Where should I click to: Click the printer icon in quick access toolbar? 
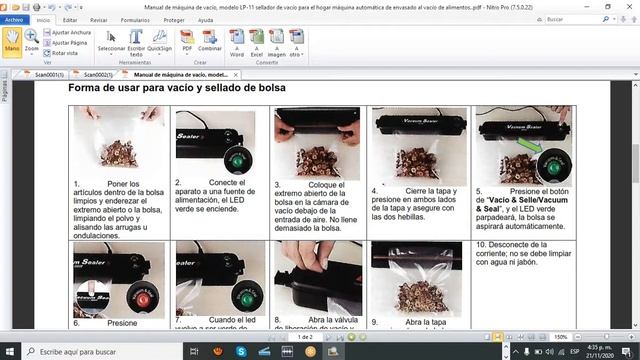click(37, 7)
